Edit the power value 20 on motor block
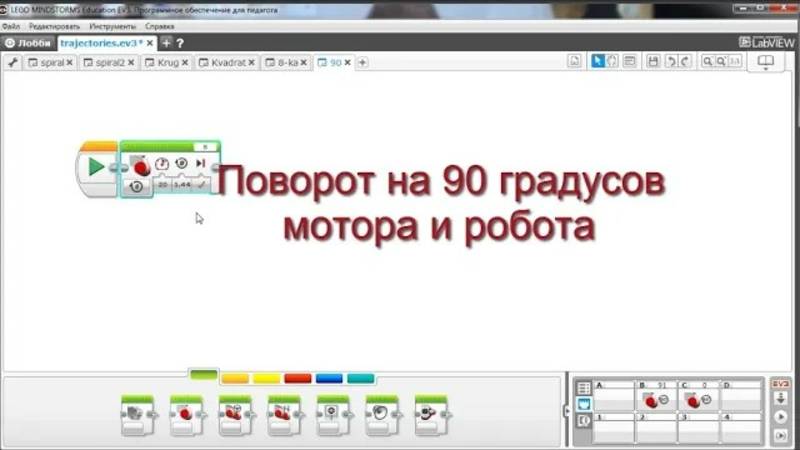Image resolution: width=800 pixels, height=450 pixels. tap(162, 184)
